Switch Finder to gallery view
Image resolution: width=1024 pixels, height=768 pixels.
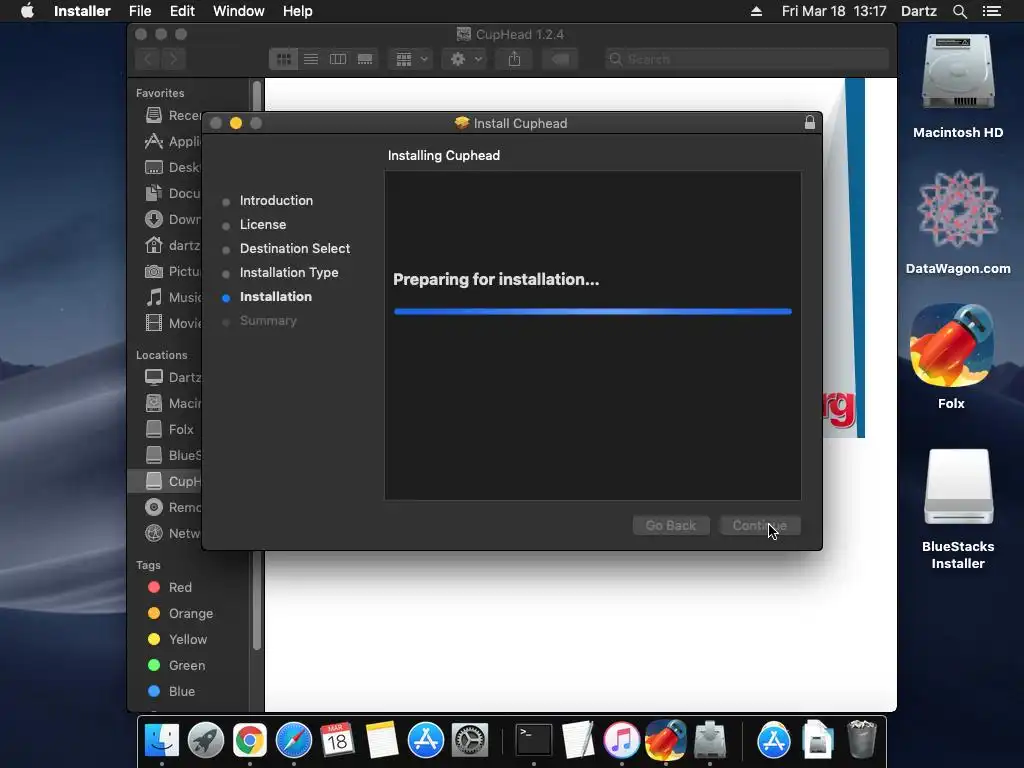tap(365, 59)
